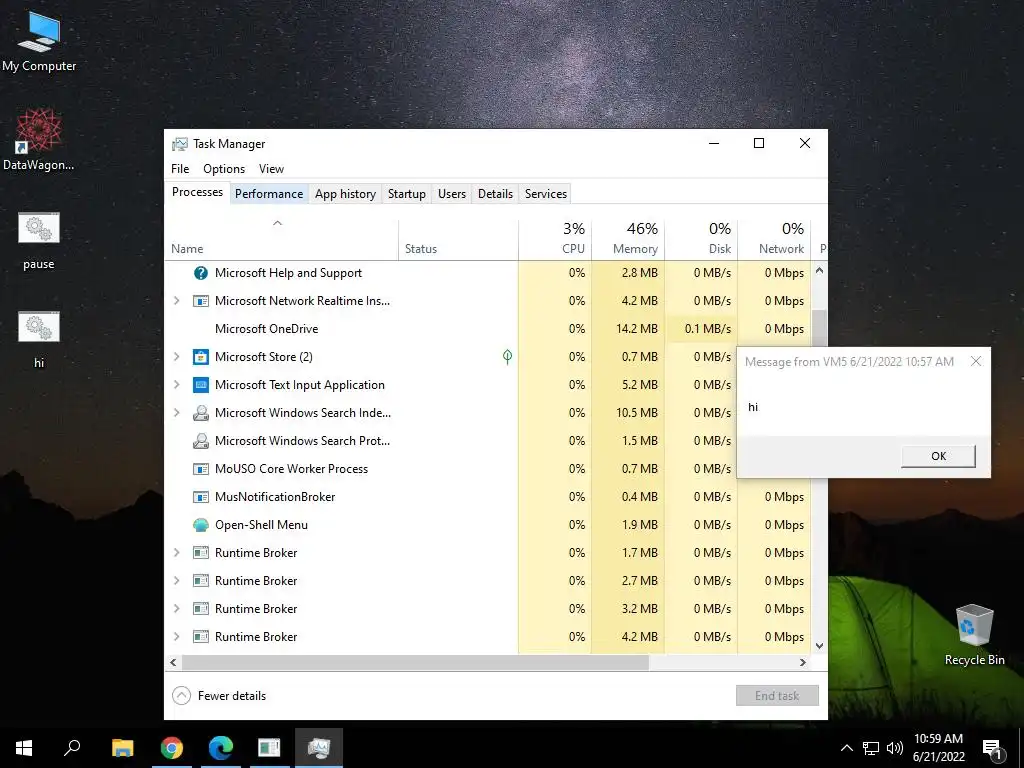Select the Microsoft OneDrive process row
Image resolution: width=1024 pixels, height=768 pixels.
tap(488, 329)
